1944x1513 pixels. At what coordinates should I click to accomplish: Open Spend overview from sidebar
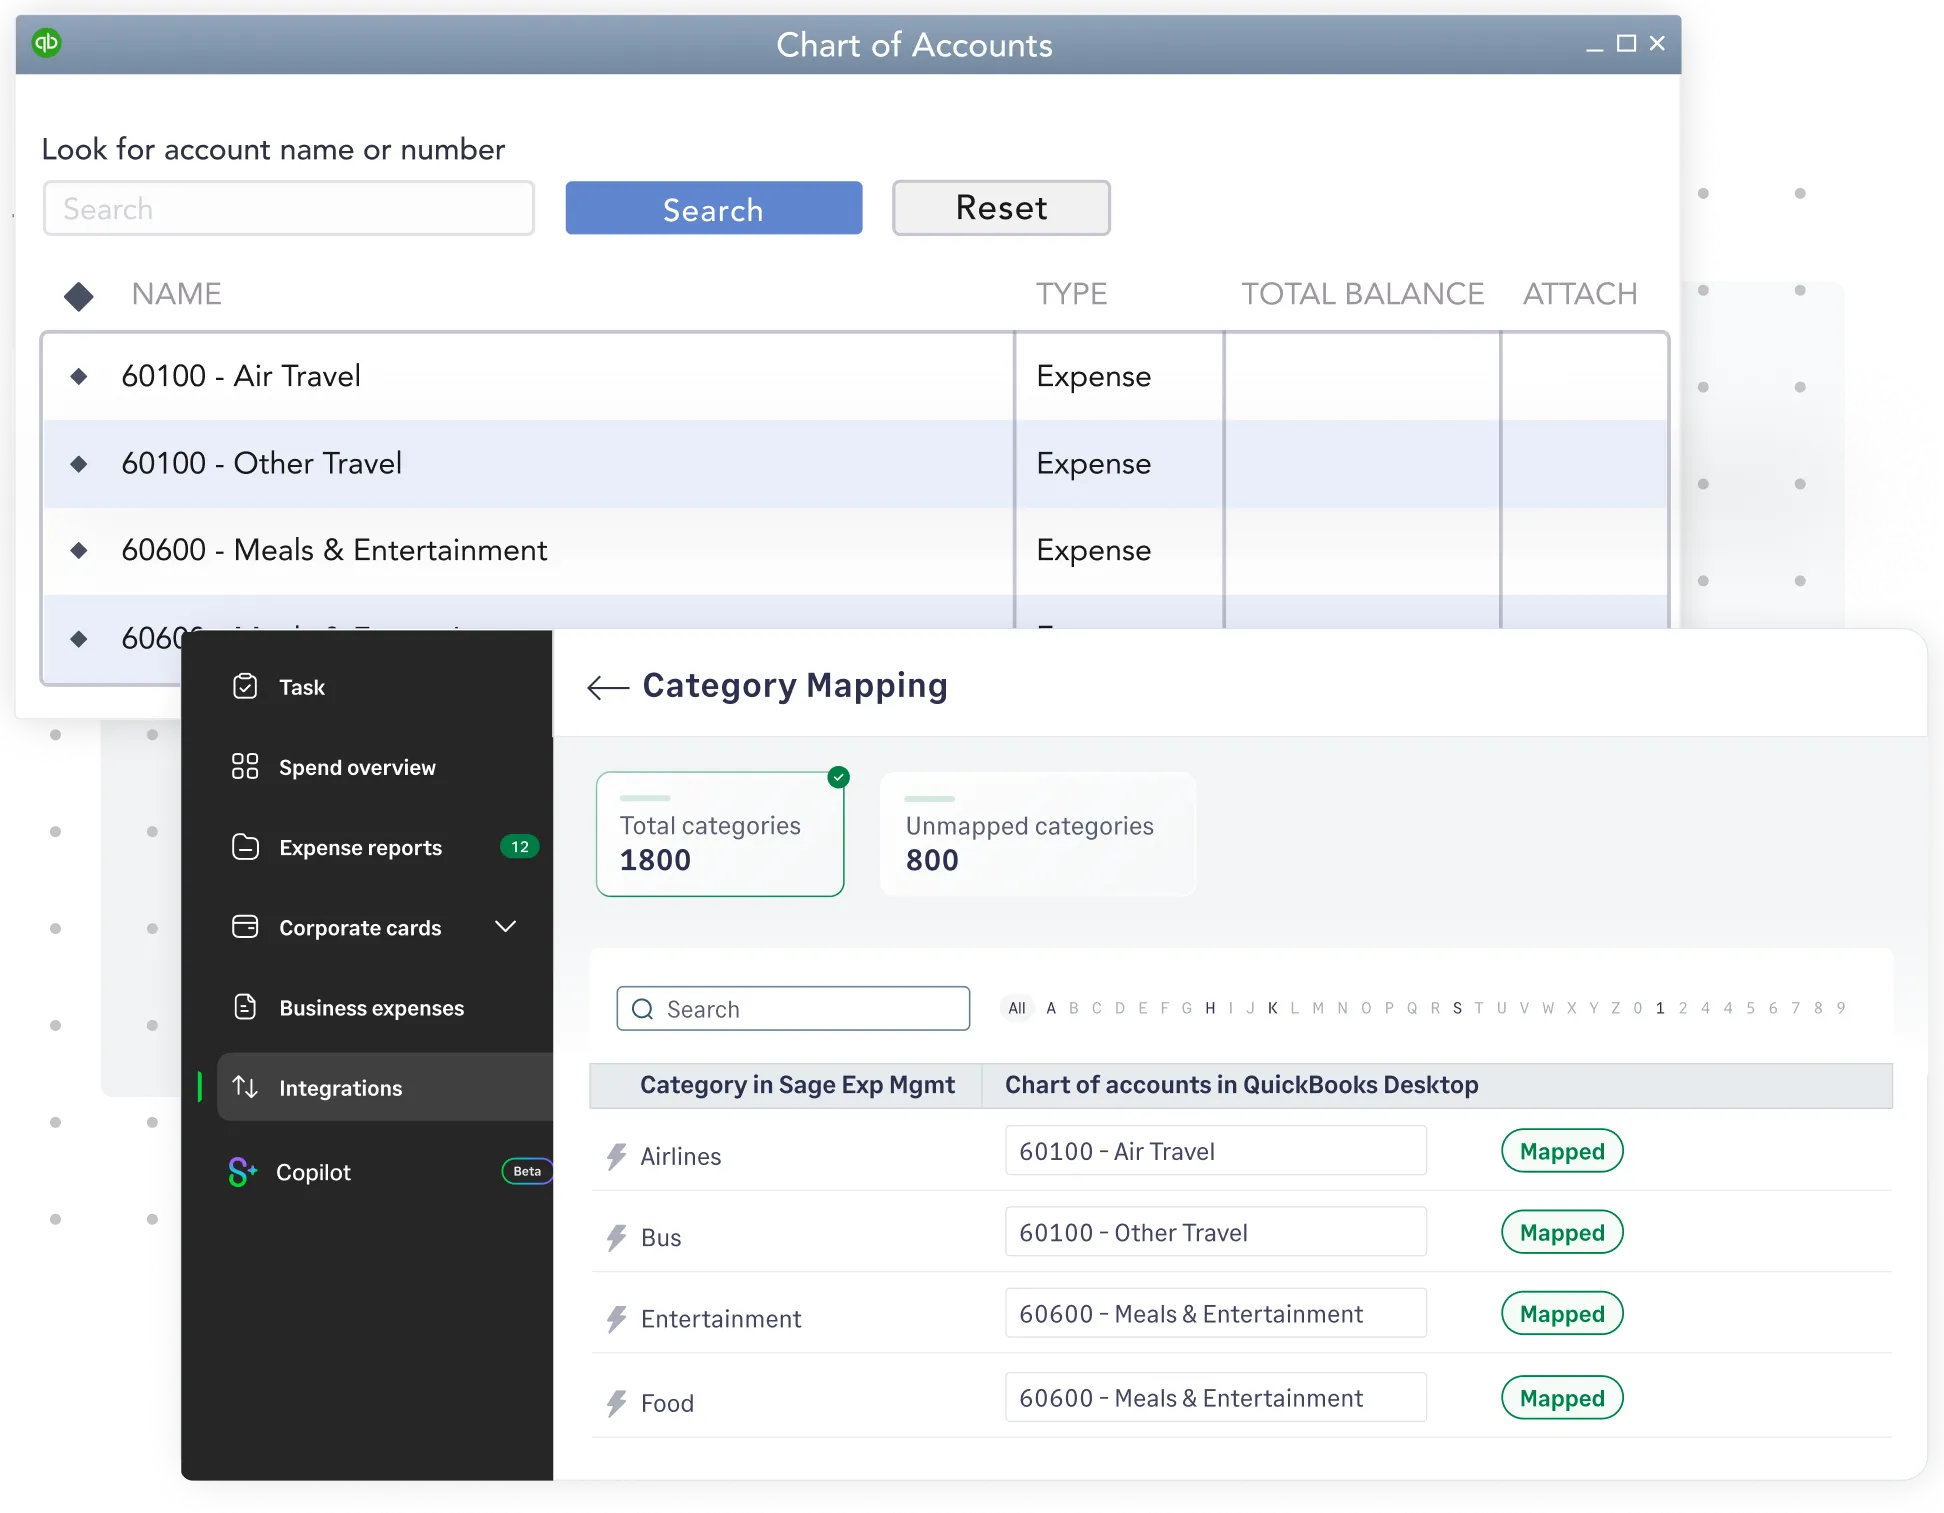tap(356, 767)
